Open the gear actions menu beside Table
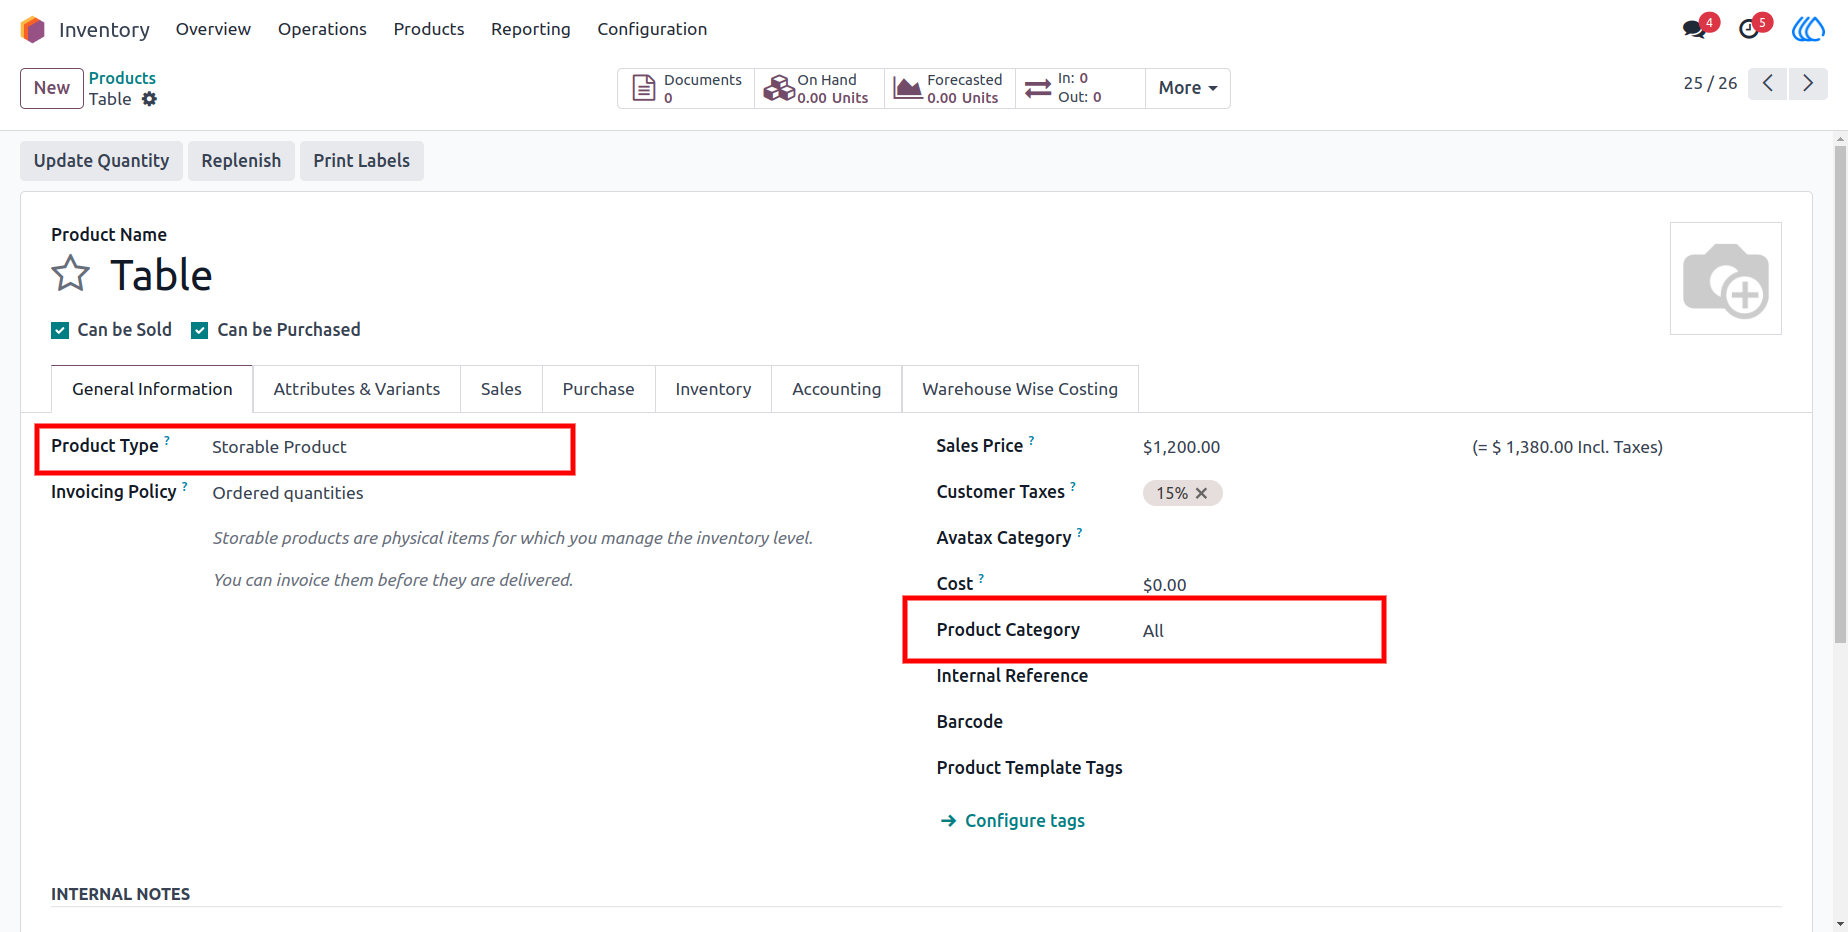This screenshot has height=932, width=1848. [x=149, y=99]
